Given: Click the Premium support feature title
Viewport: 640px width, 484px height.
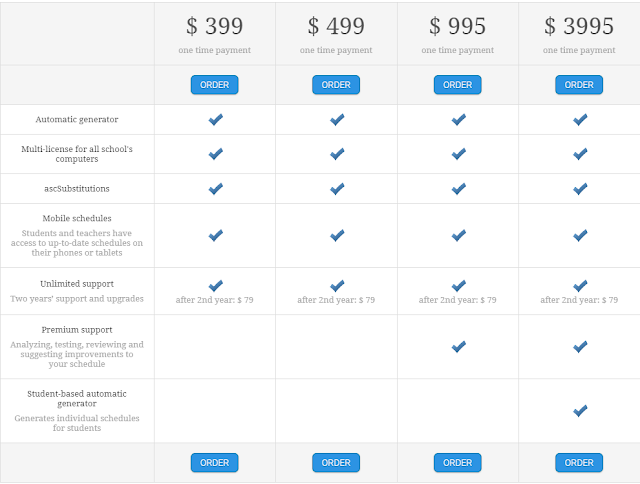Looking at the screenshot, I should (x=77, y=329).
